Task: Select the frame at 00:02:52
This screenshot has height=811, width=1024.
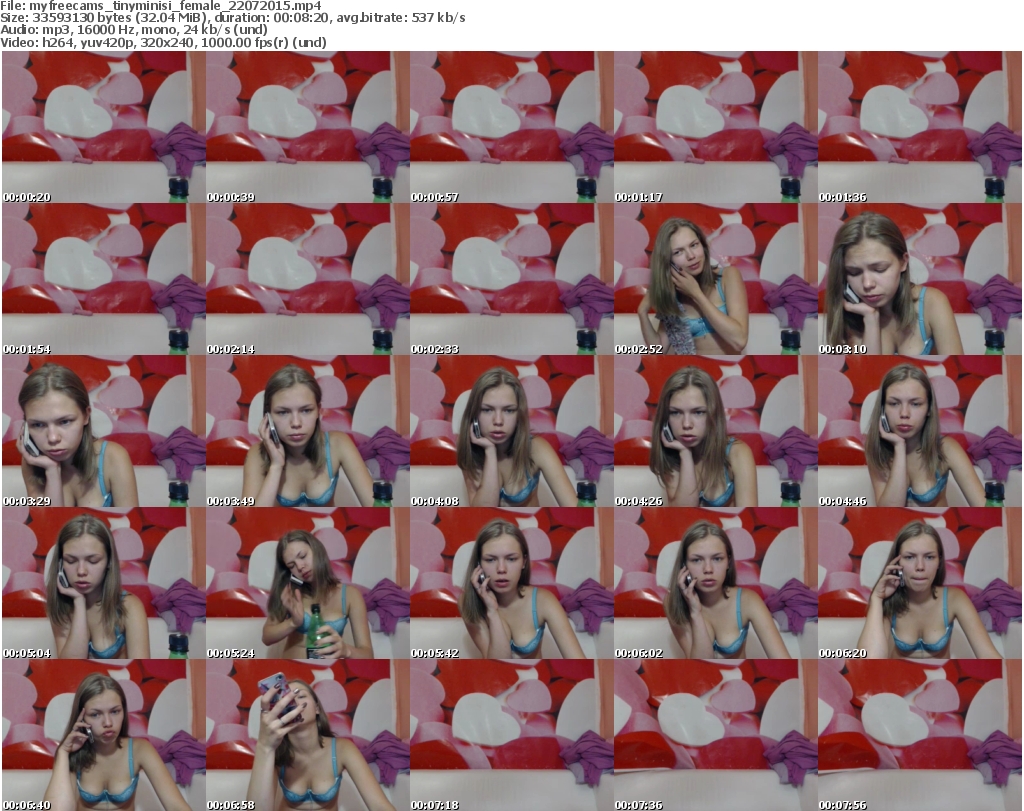Action: click(716, 279)
